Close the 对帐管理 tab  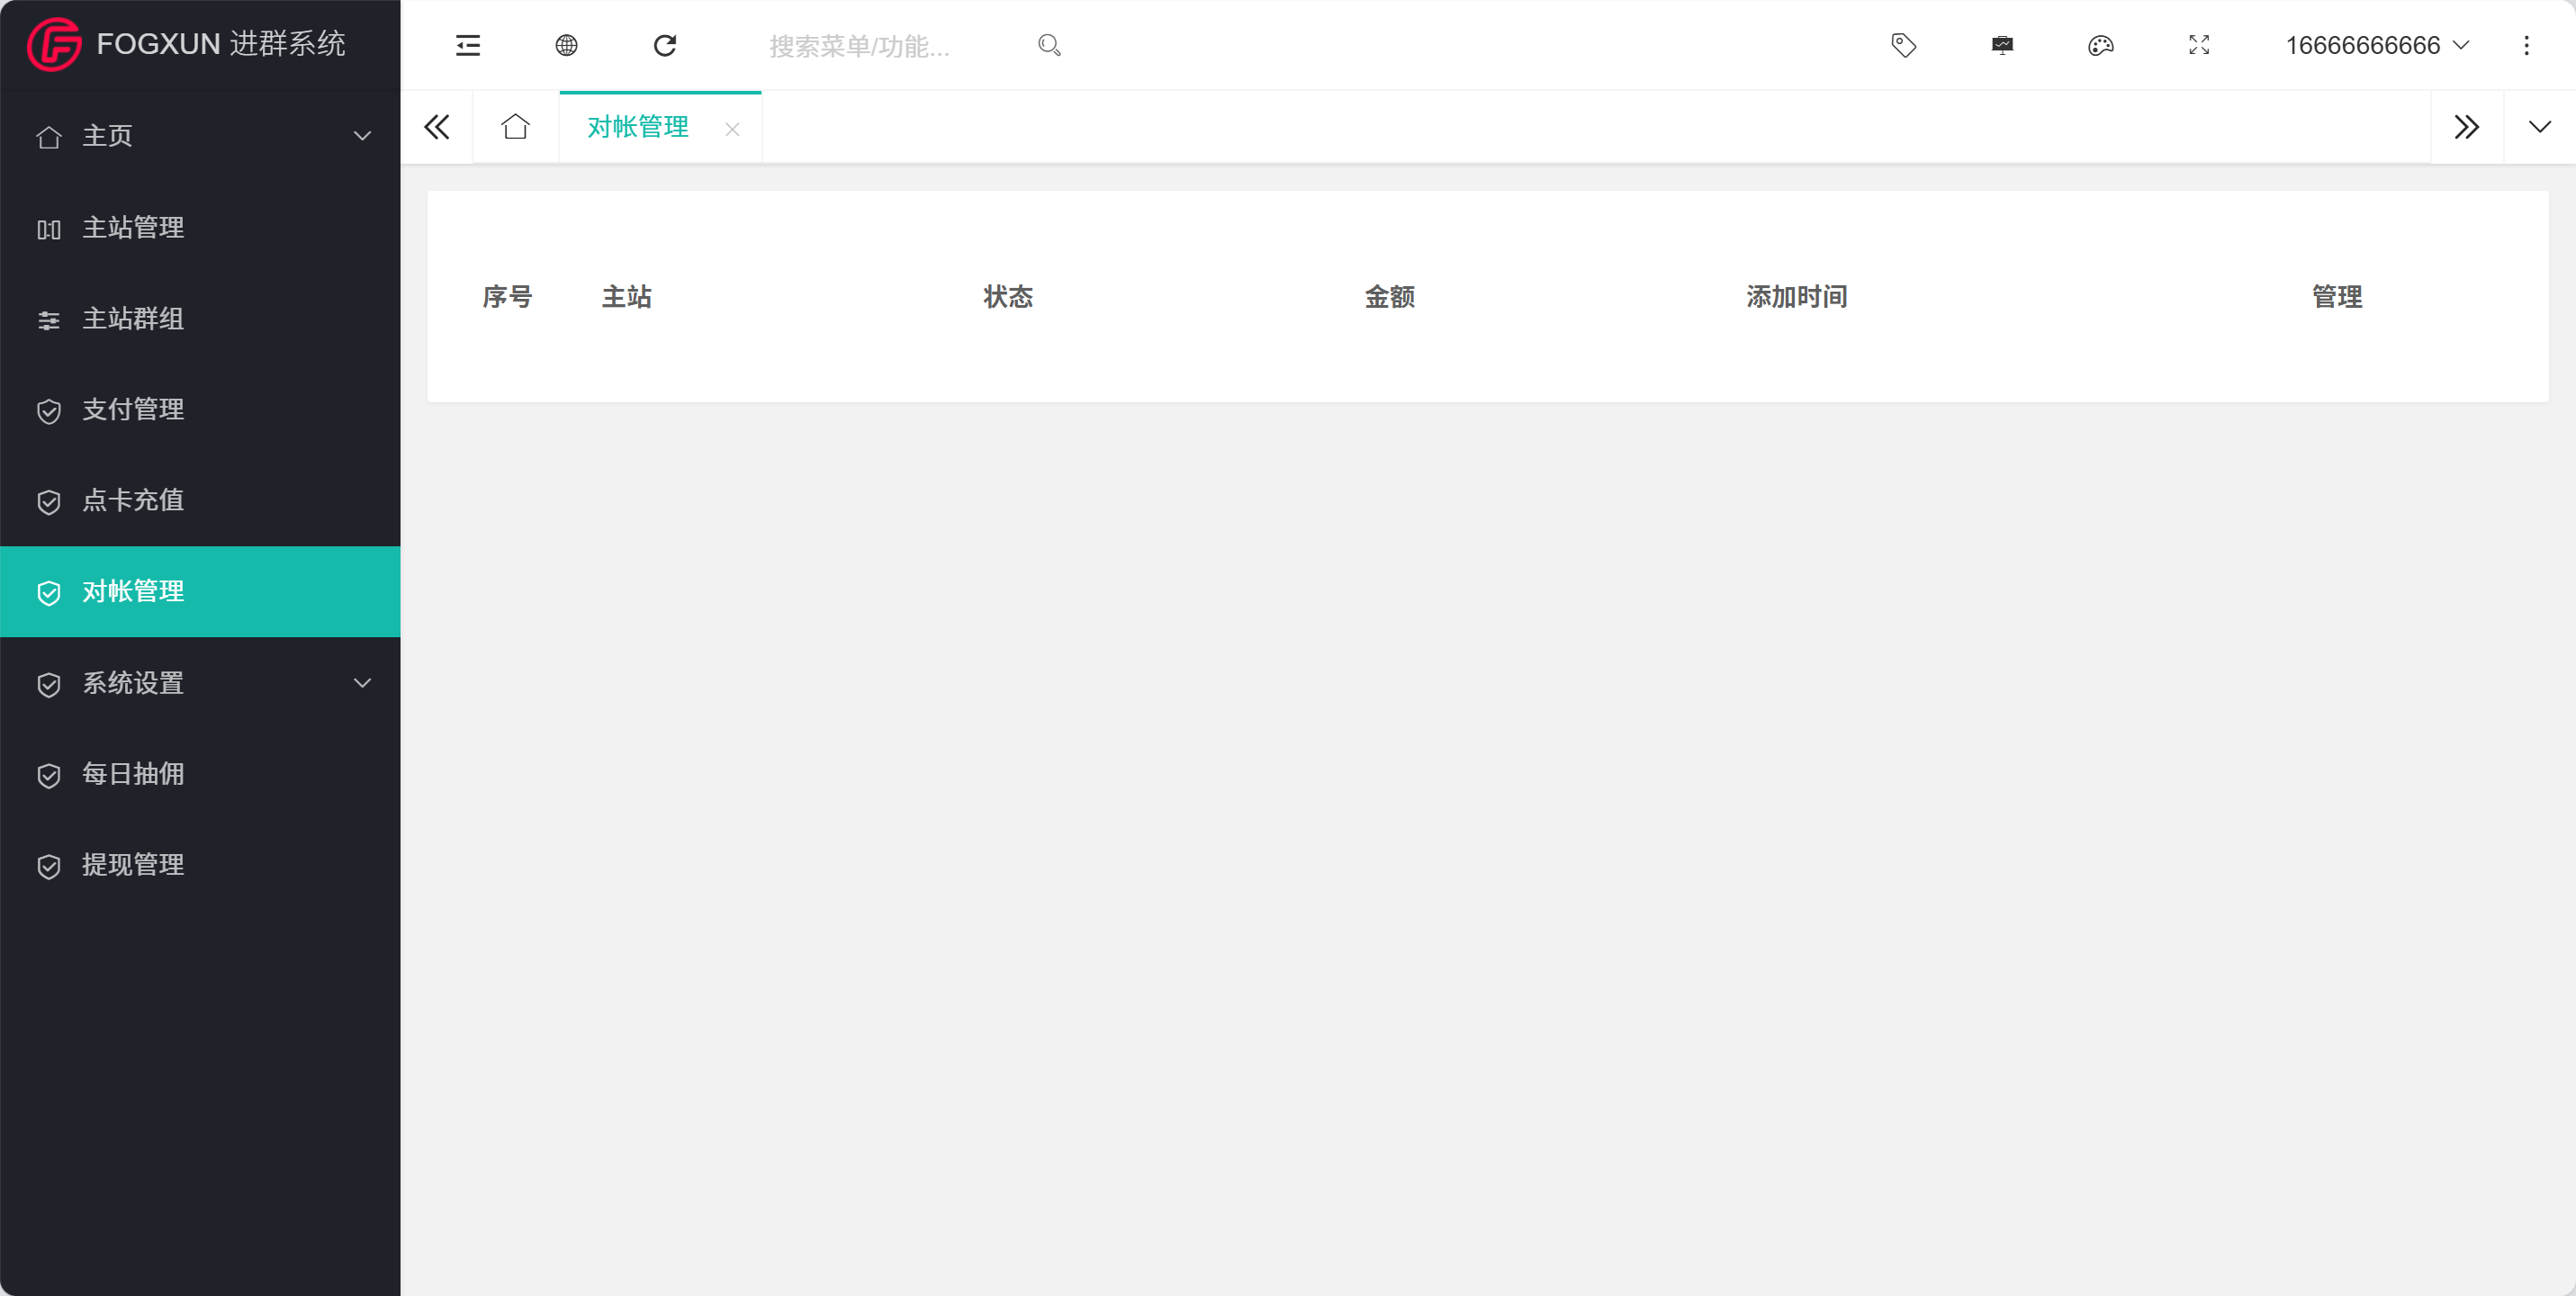click(x=732, y=129)
